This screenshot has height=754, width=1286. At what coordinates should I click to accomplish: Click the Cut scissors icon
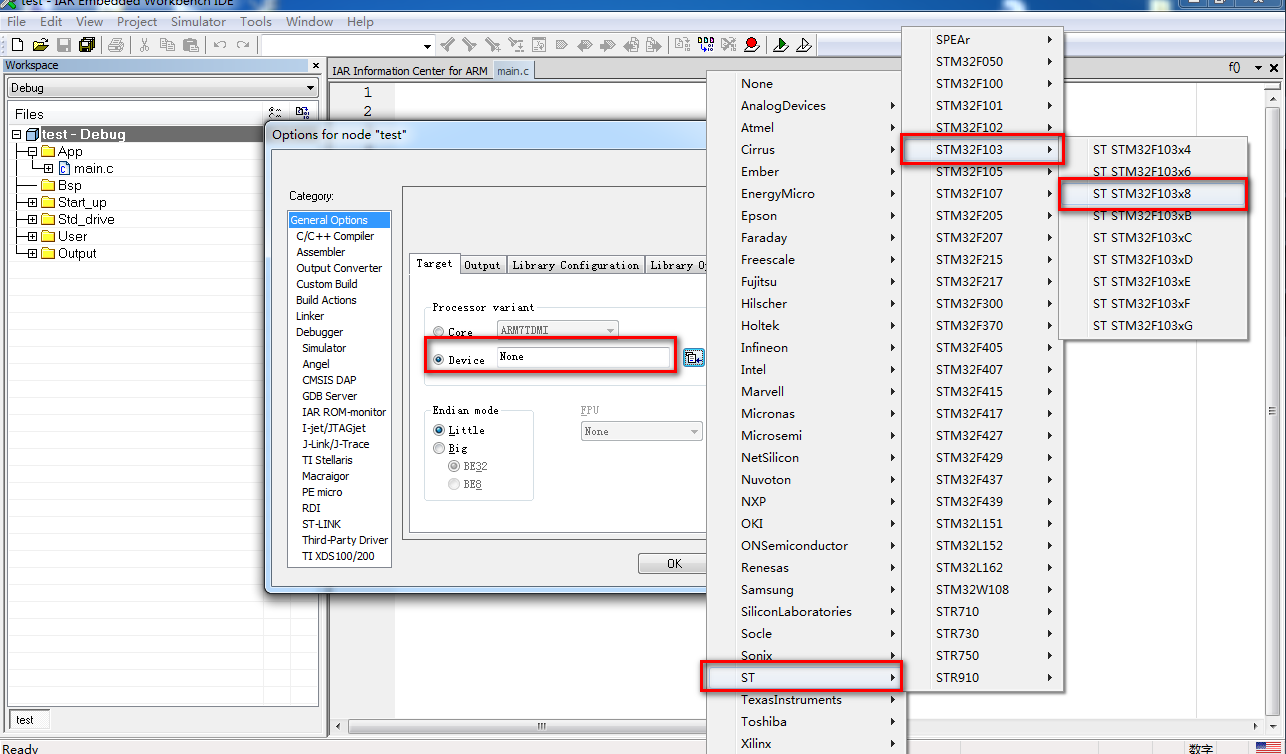[x=145, y=45]
